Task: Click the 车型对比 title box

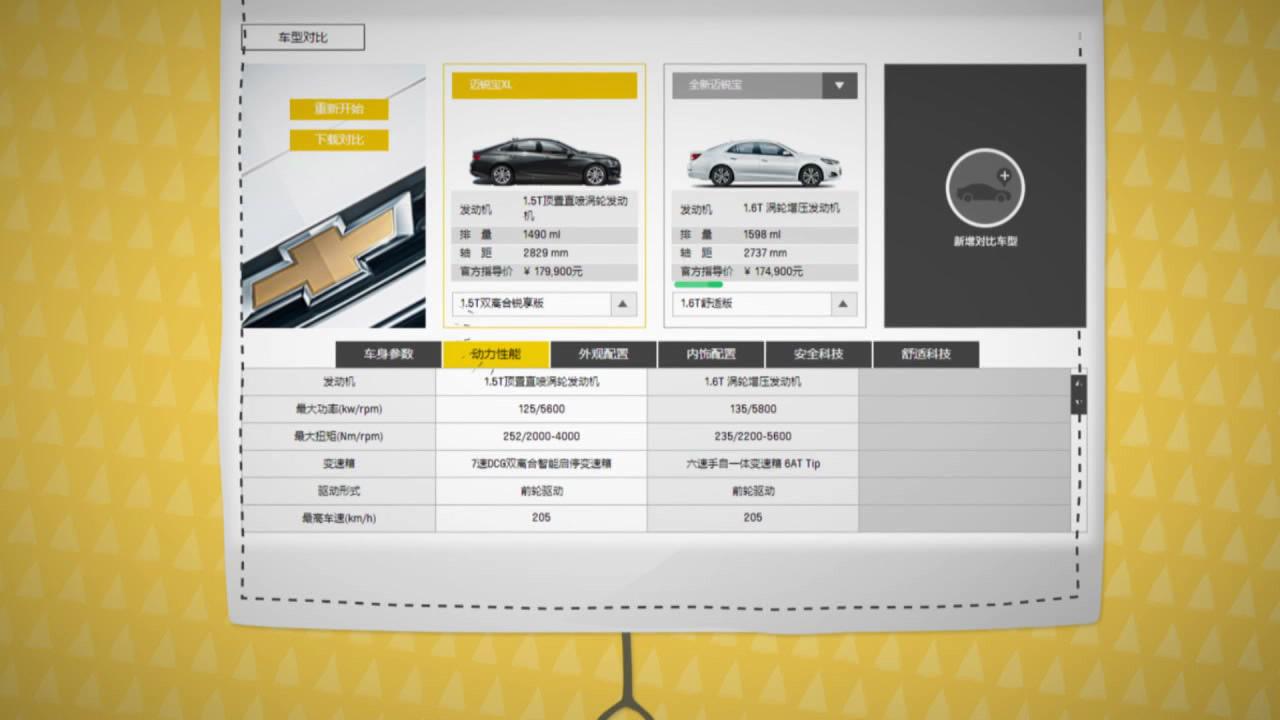Action: [303, 38]
